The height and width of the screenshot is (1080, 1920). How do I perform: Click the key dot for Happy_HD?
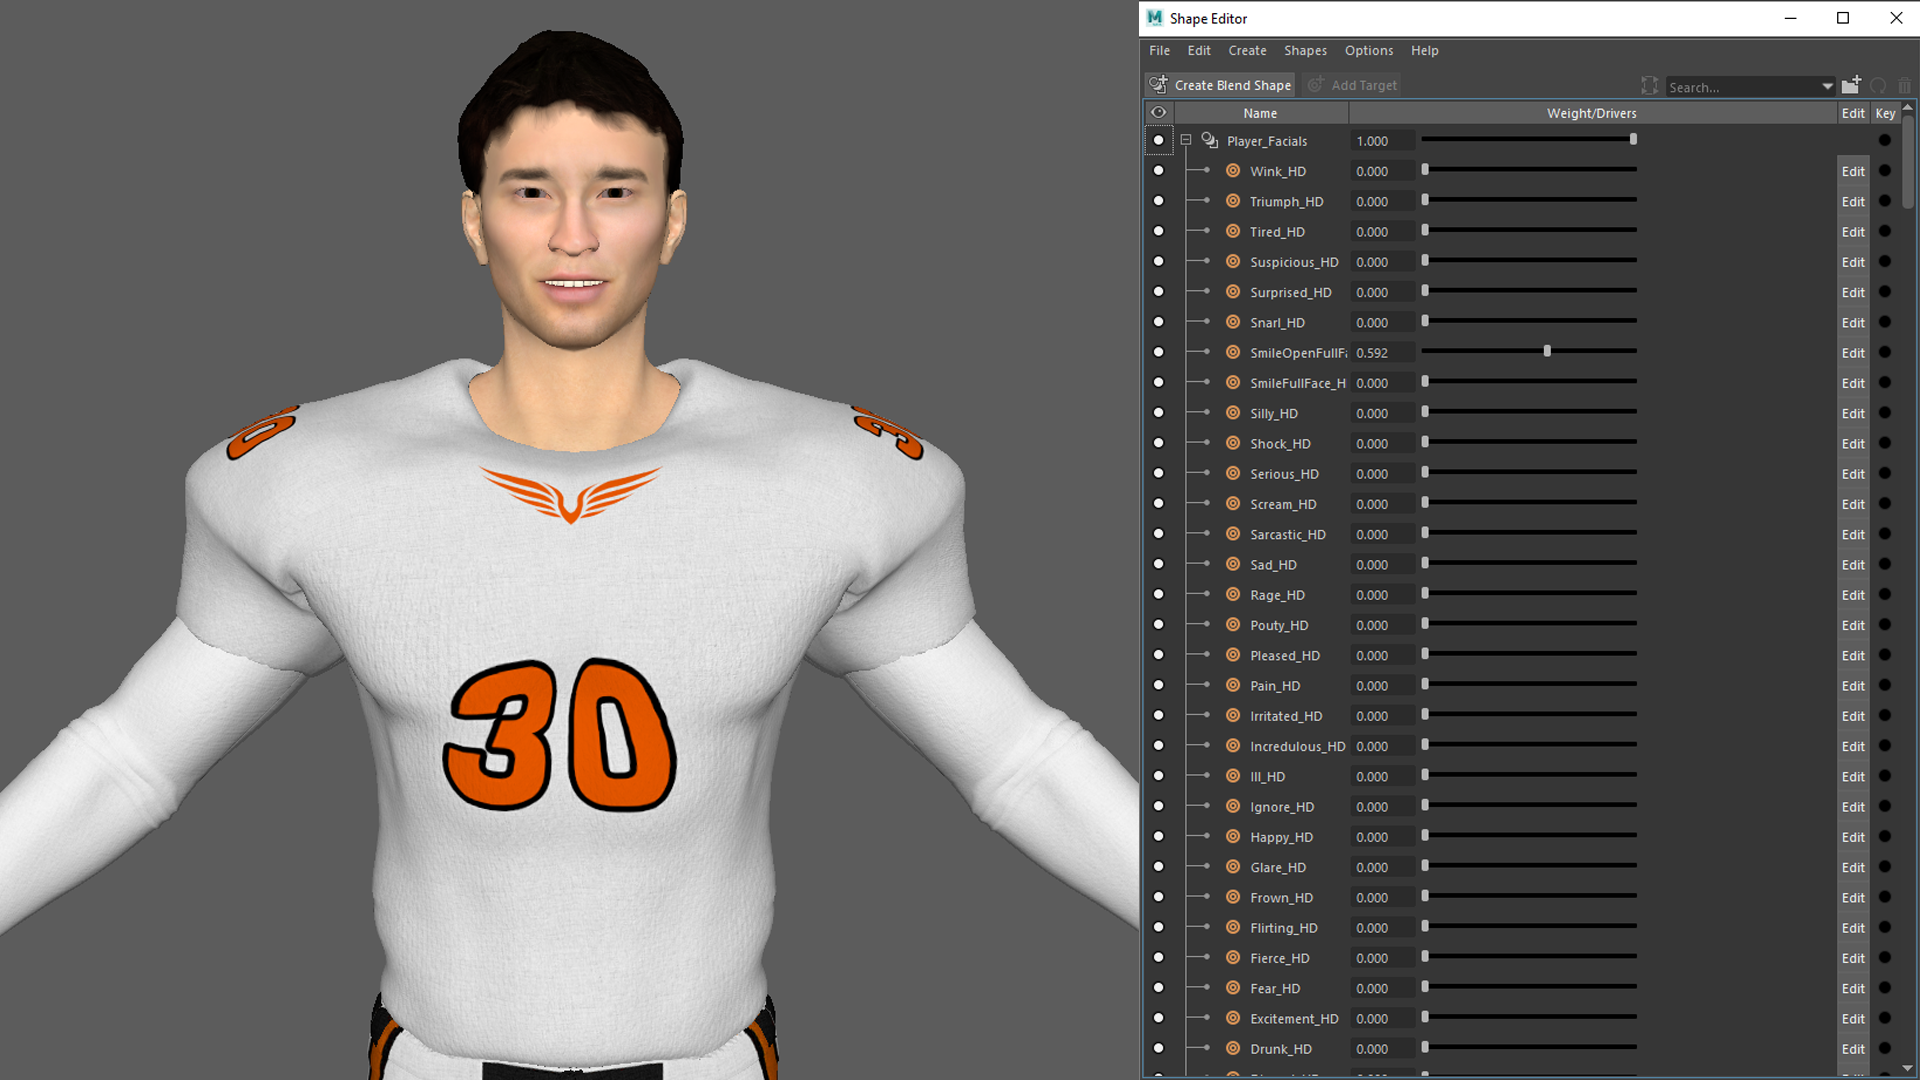pyautogui.click(x=1885, y=837)
